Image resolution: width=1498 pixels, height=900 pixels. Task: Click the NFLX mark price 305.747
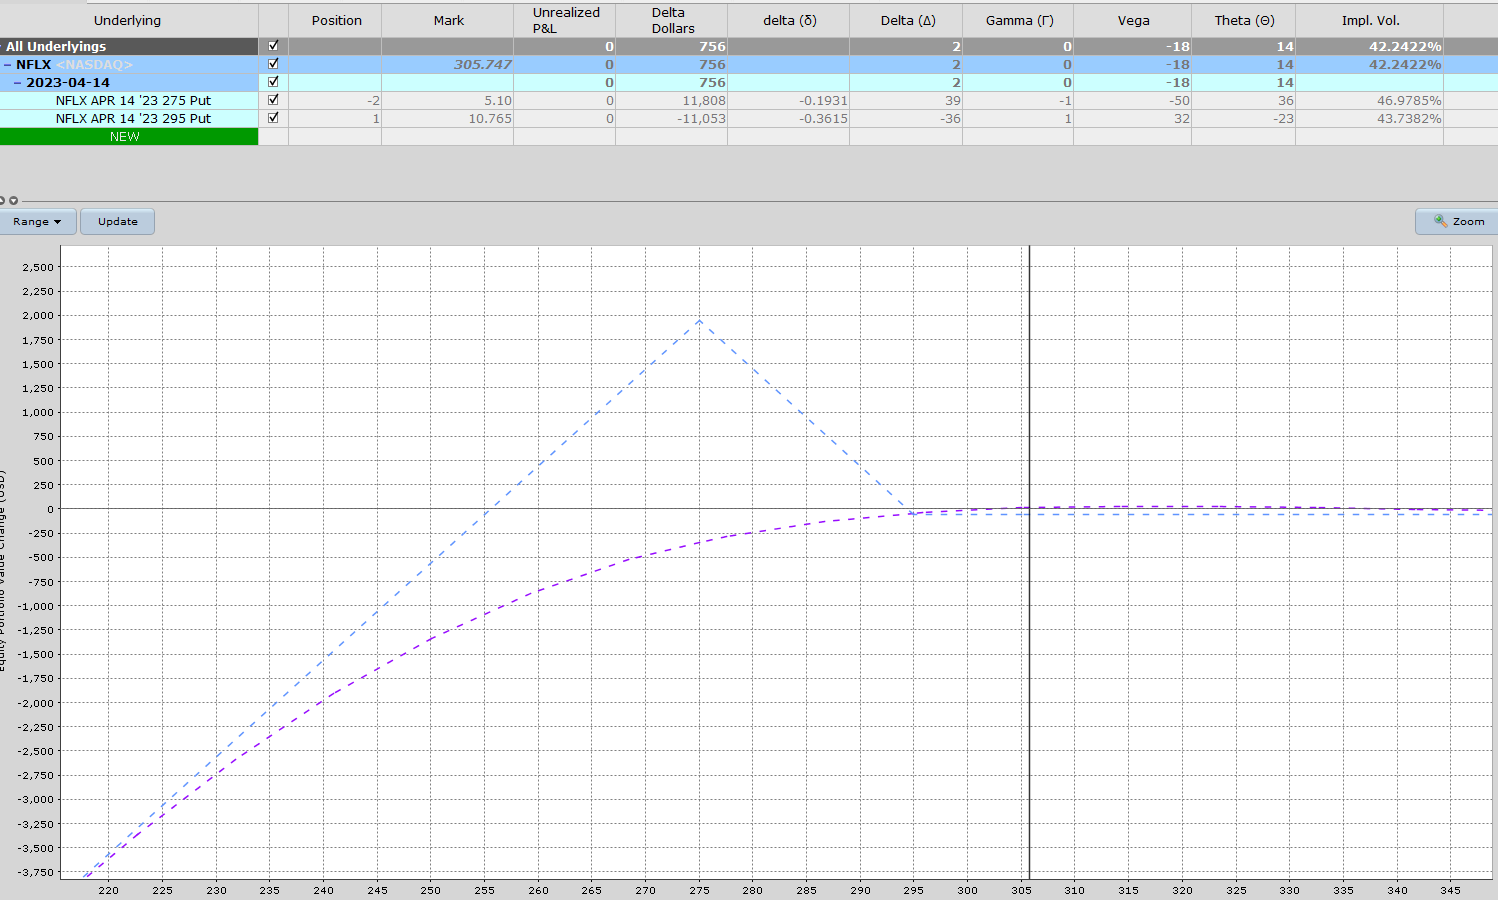click(482, 64)
